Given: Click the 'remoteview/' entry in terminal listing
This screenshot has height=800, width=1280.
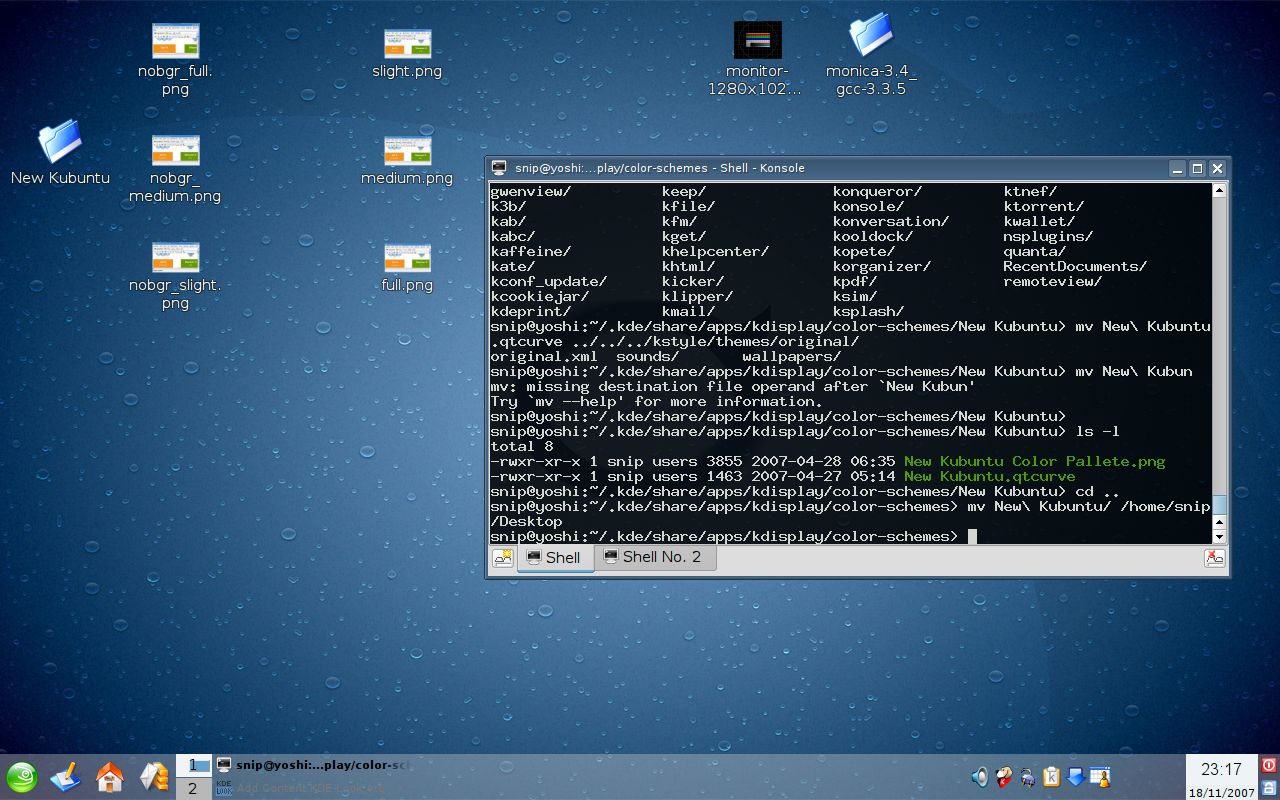Looking at the screenshot, I should tap(1053, 281).
